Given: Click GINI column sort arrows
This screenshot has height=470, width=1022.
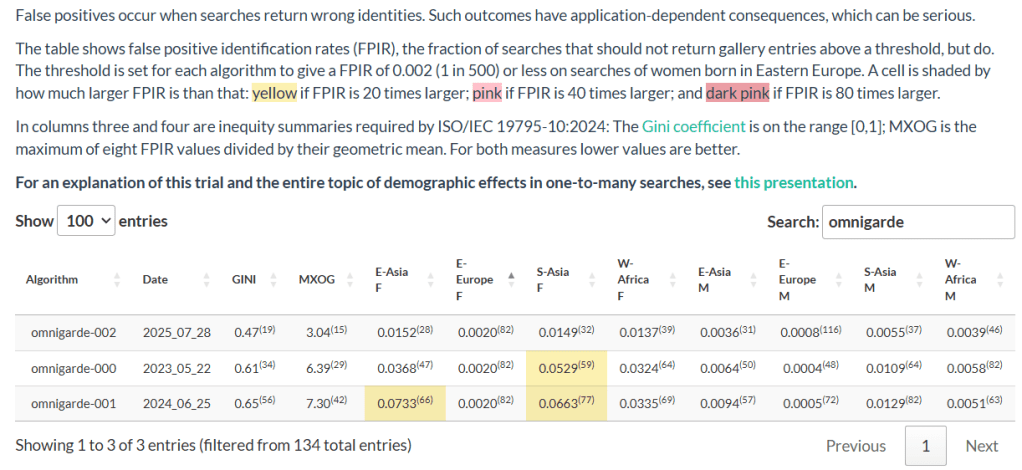Looking at the screenshot, I should coord(276,280).
